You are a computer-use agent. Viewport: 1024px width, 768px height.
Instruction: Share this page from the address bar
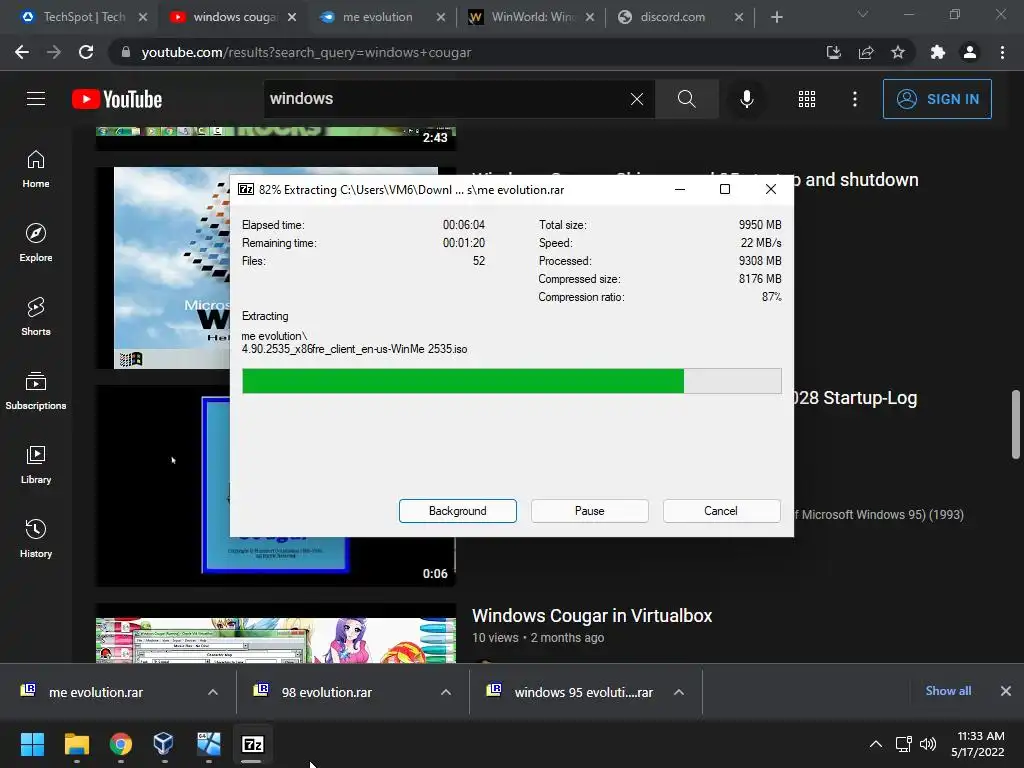pos(866,52)
